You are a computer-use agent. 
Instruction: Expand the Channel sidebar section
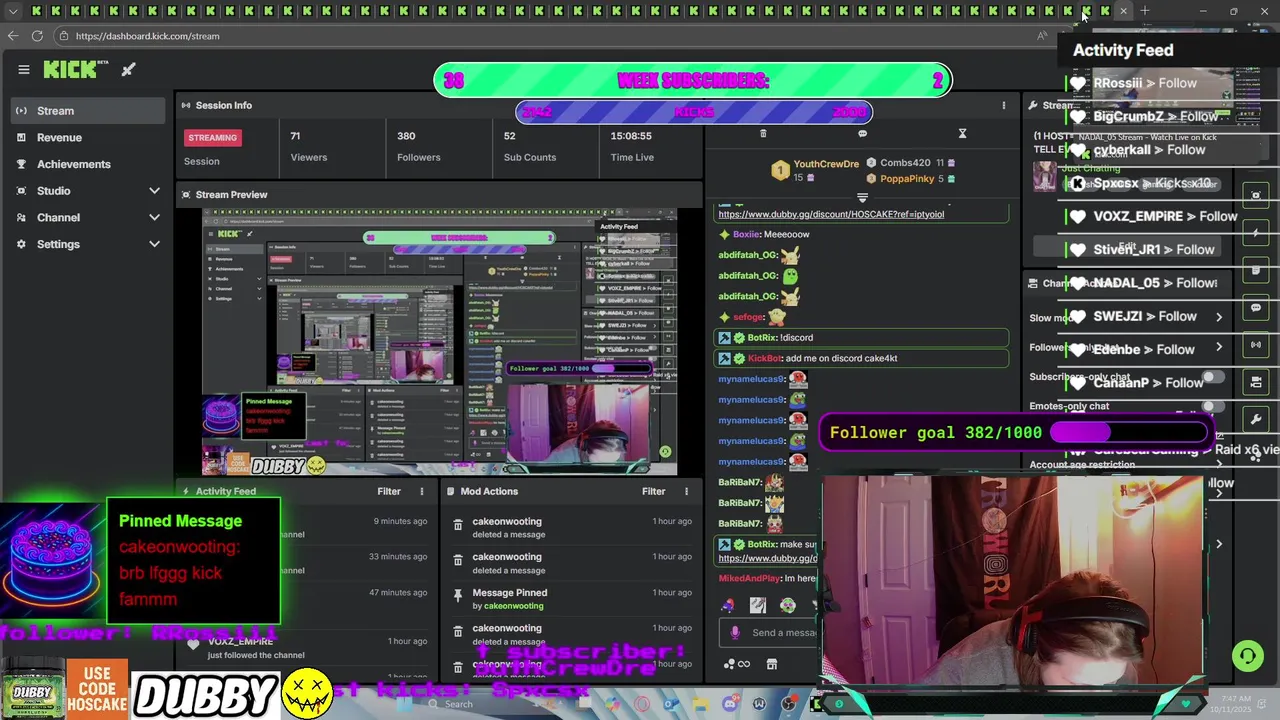[x=154, y=217]
